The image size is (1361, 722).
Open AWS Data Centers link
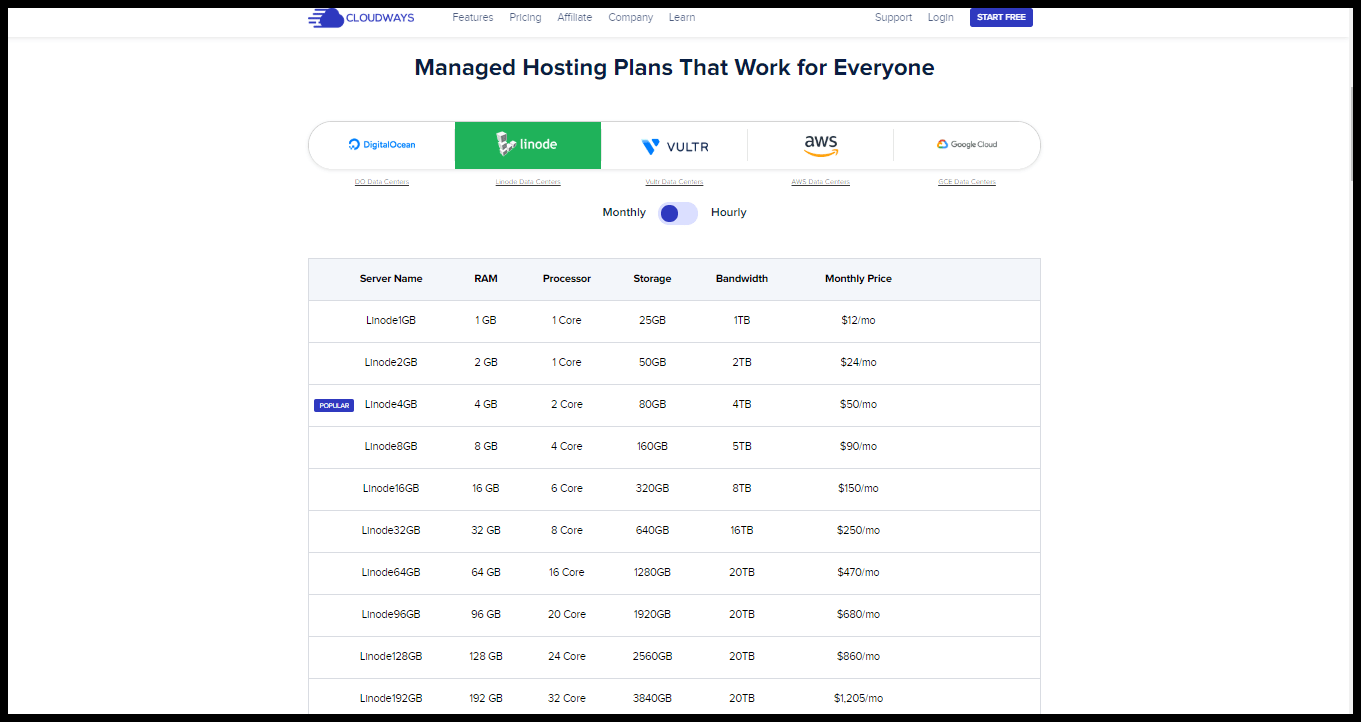(x=820, y=182)
